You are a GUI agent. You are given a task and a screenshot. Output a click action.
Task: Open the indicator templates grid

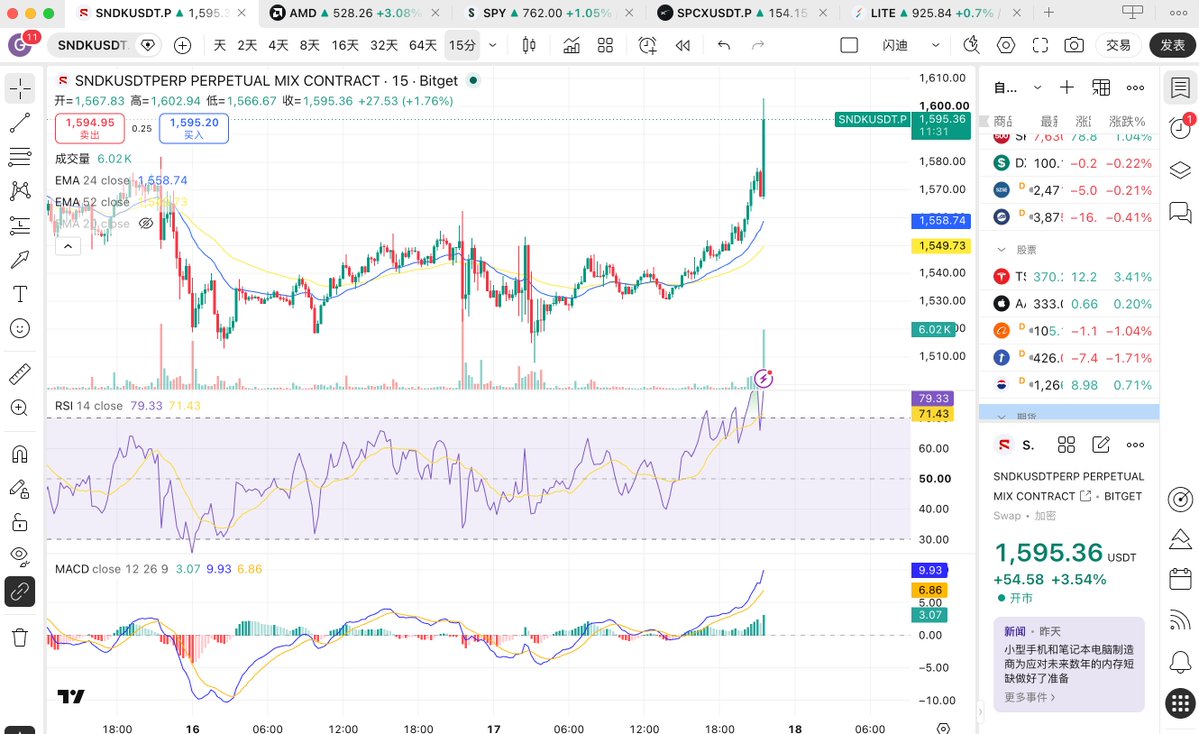click(x=606, y=46)
